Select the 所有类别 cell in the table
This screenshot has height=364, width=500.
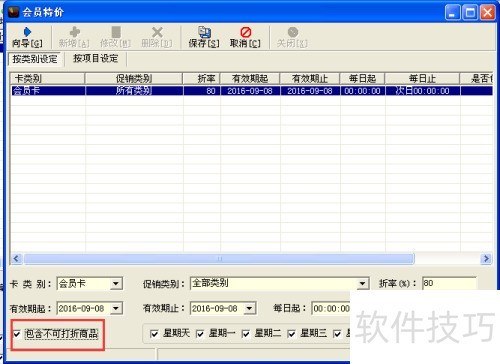pos(134,91)
